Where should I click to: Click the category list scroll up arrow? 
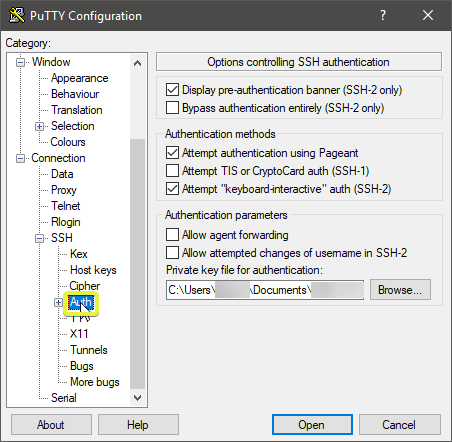pyautogui.click(x=137, y=63)
